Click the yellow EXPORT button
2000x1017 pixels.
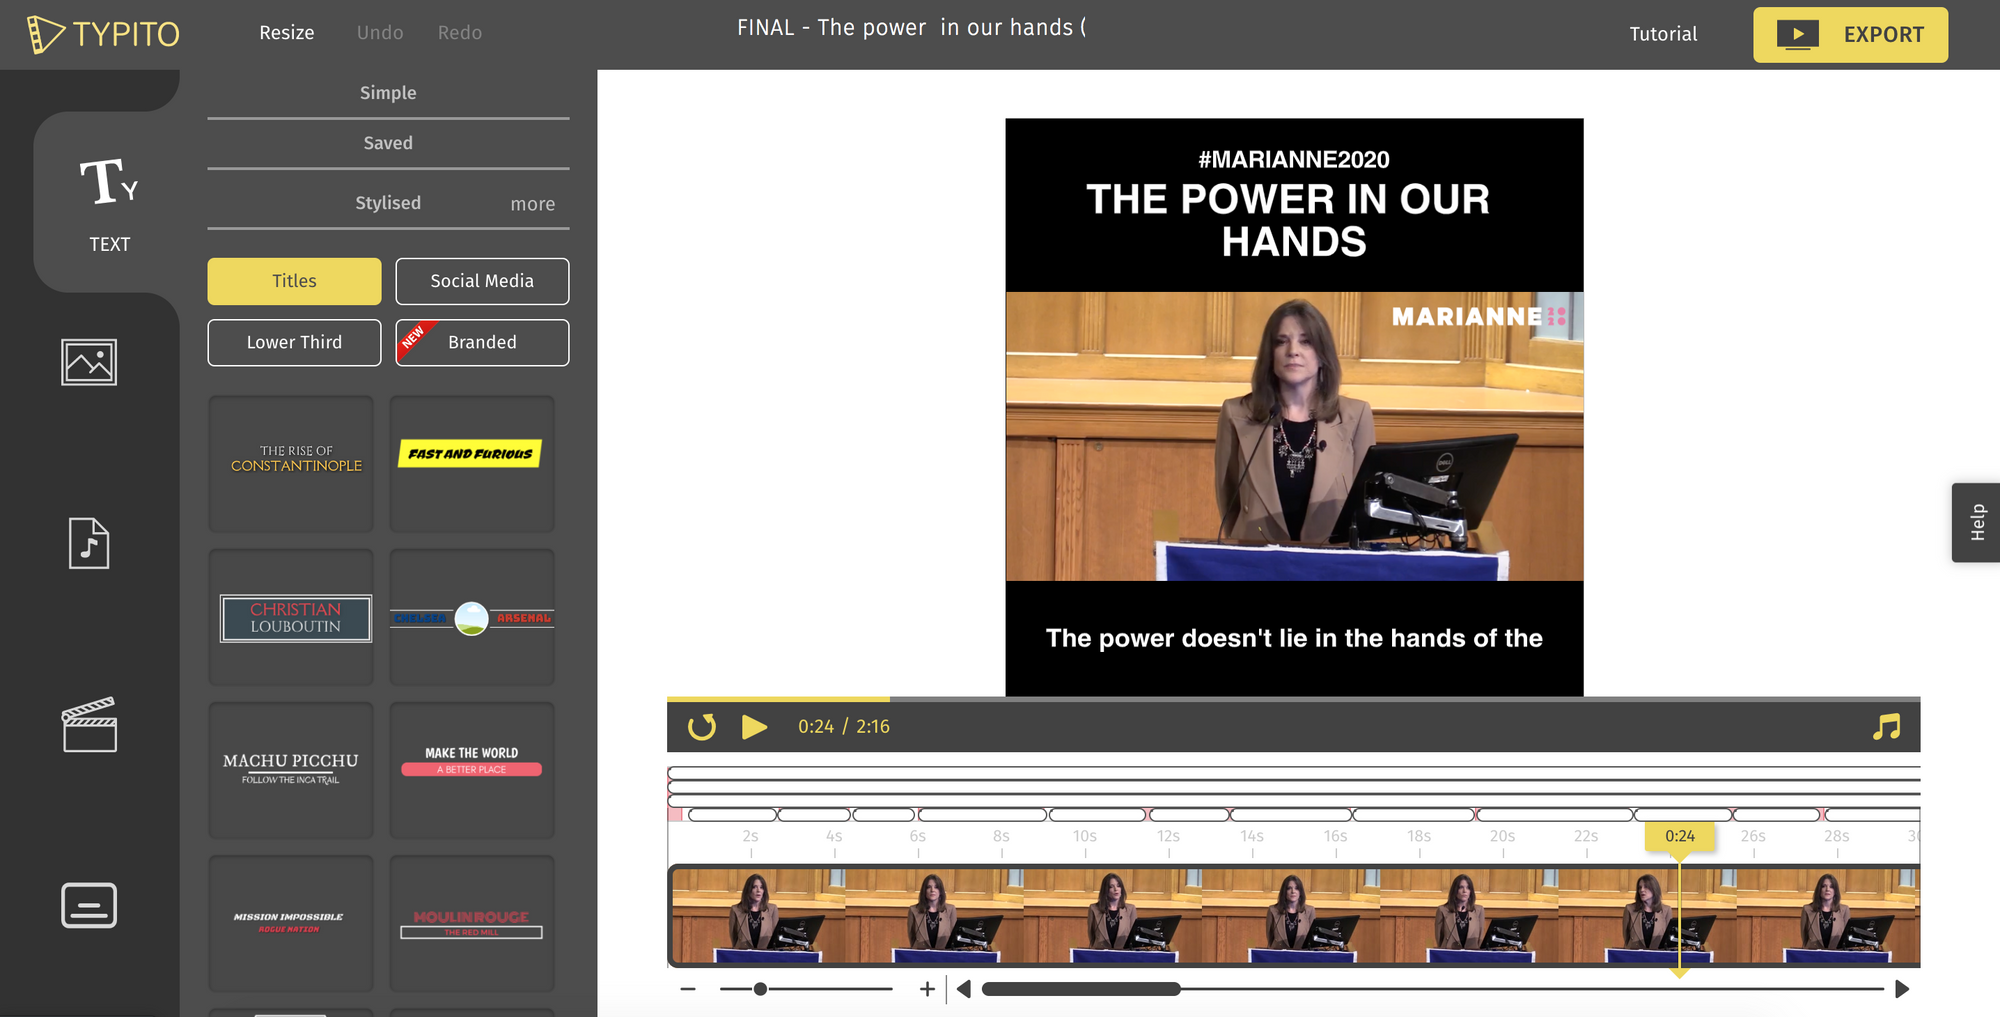tap(1850, 35)
